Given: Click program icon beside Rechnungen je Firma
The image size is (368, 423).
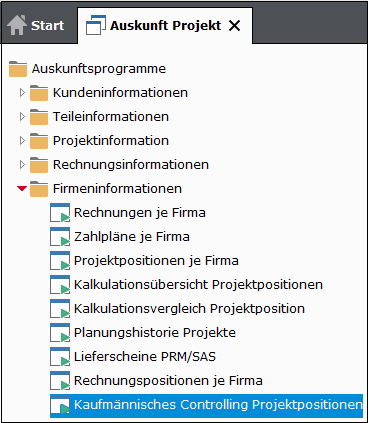Looking at the screenshot, I should [x=60, y=213].
